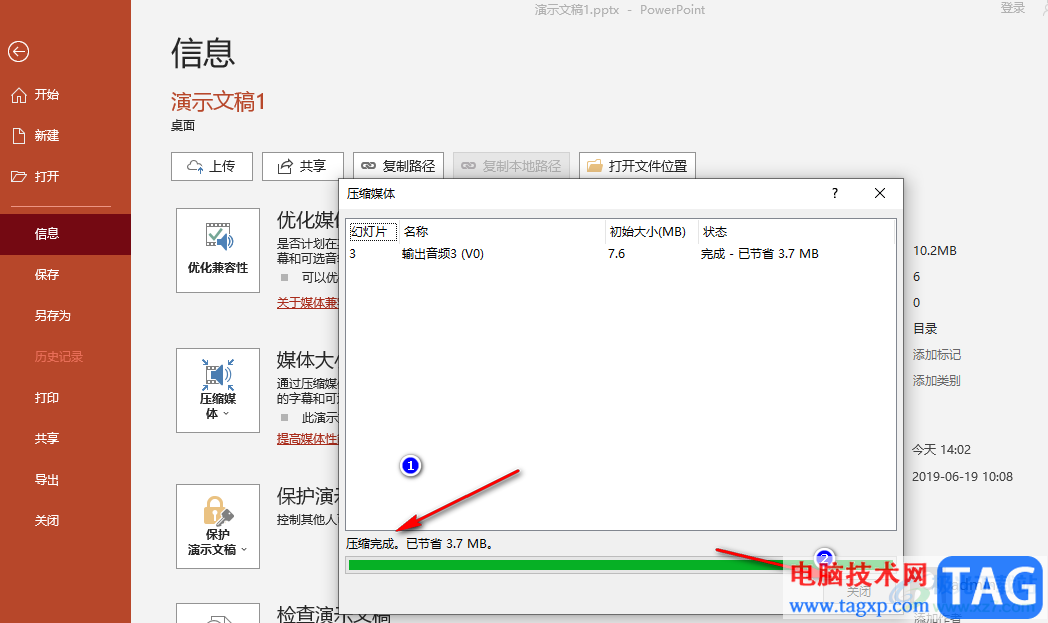
Task: Choose 另存为 in the sidebar
Action: pos(52,316)
